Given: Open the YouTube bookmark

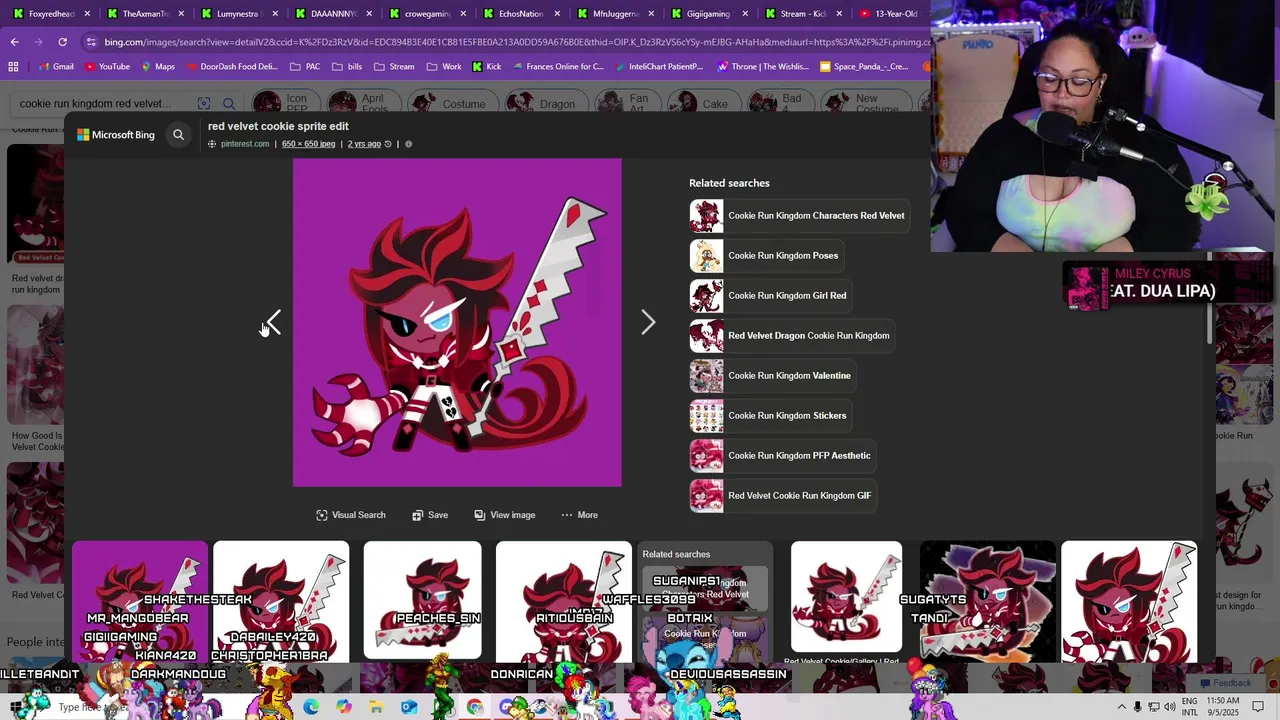Looking at the screenshot, I should click(107, 67).
